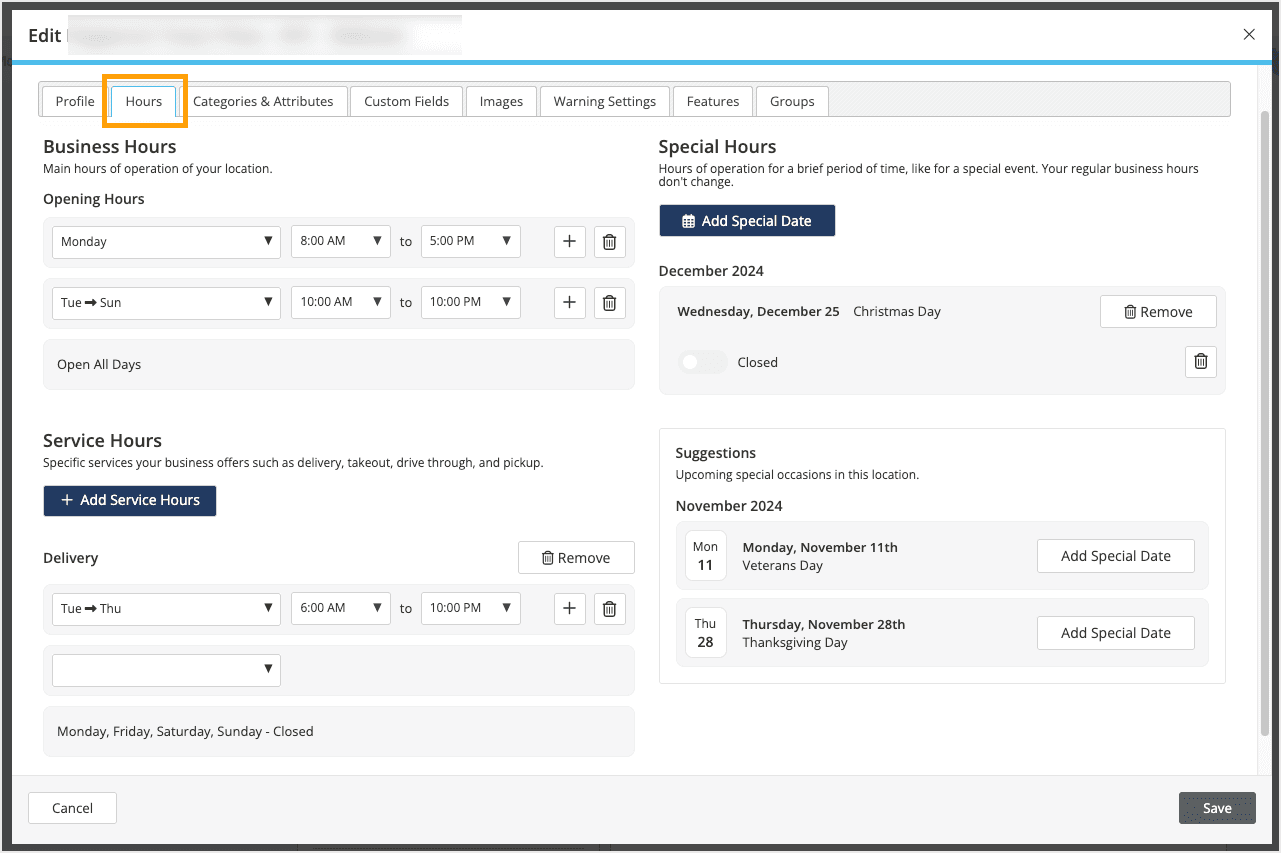Viewport: 1281px width, 853px height.
Task: Open the Warning Settings tab
Action: [604, 101]
